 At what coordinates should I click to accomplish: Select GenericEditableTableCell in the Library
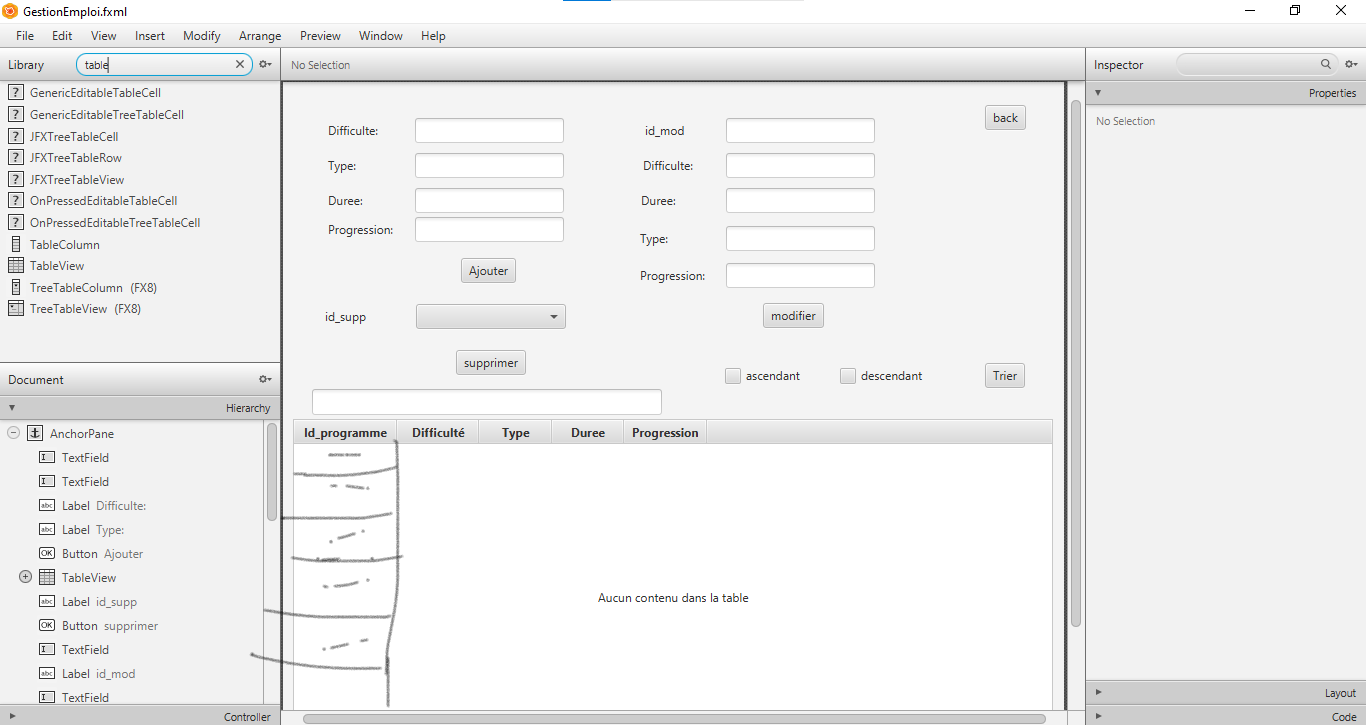[x=92, y=92]
